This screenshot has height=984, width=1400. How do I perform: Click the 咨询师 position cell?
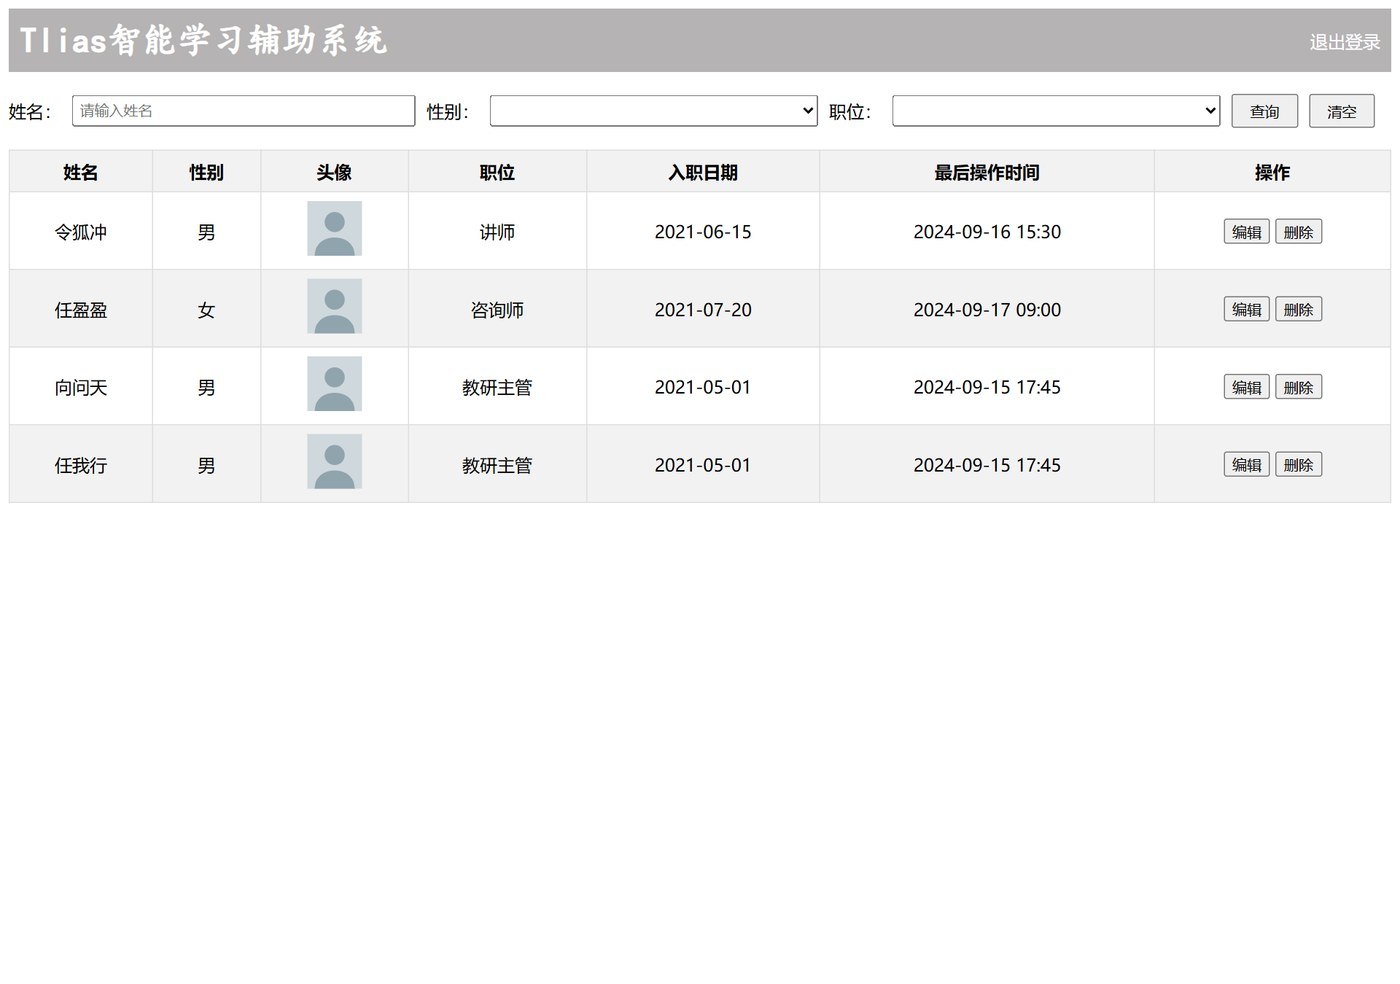tap(497, 310)
